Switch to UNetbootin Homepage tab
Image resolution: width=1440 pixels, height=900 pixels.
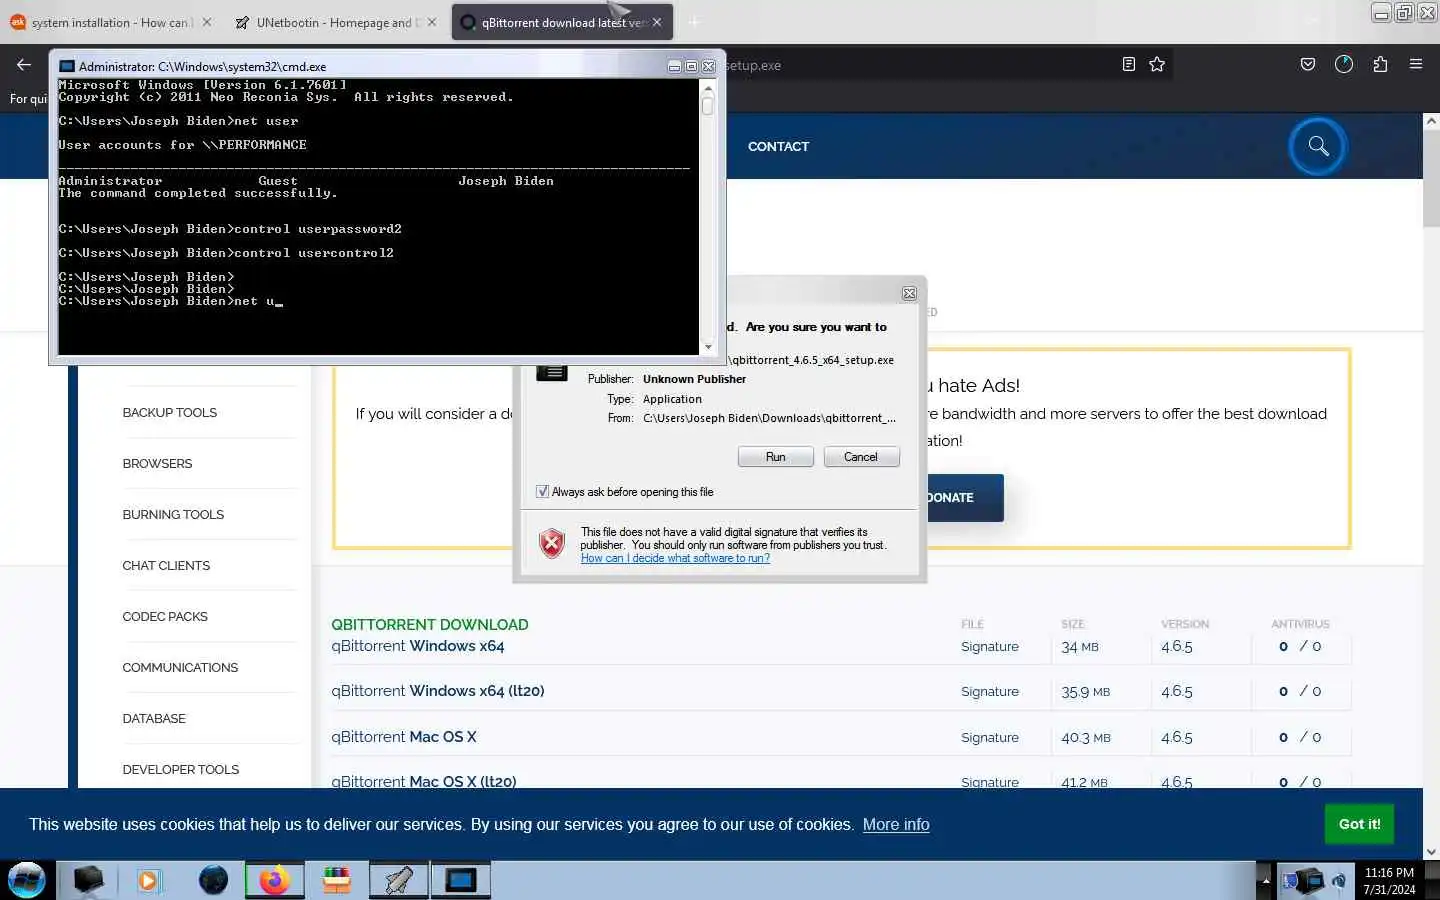(335, 22)
